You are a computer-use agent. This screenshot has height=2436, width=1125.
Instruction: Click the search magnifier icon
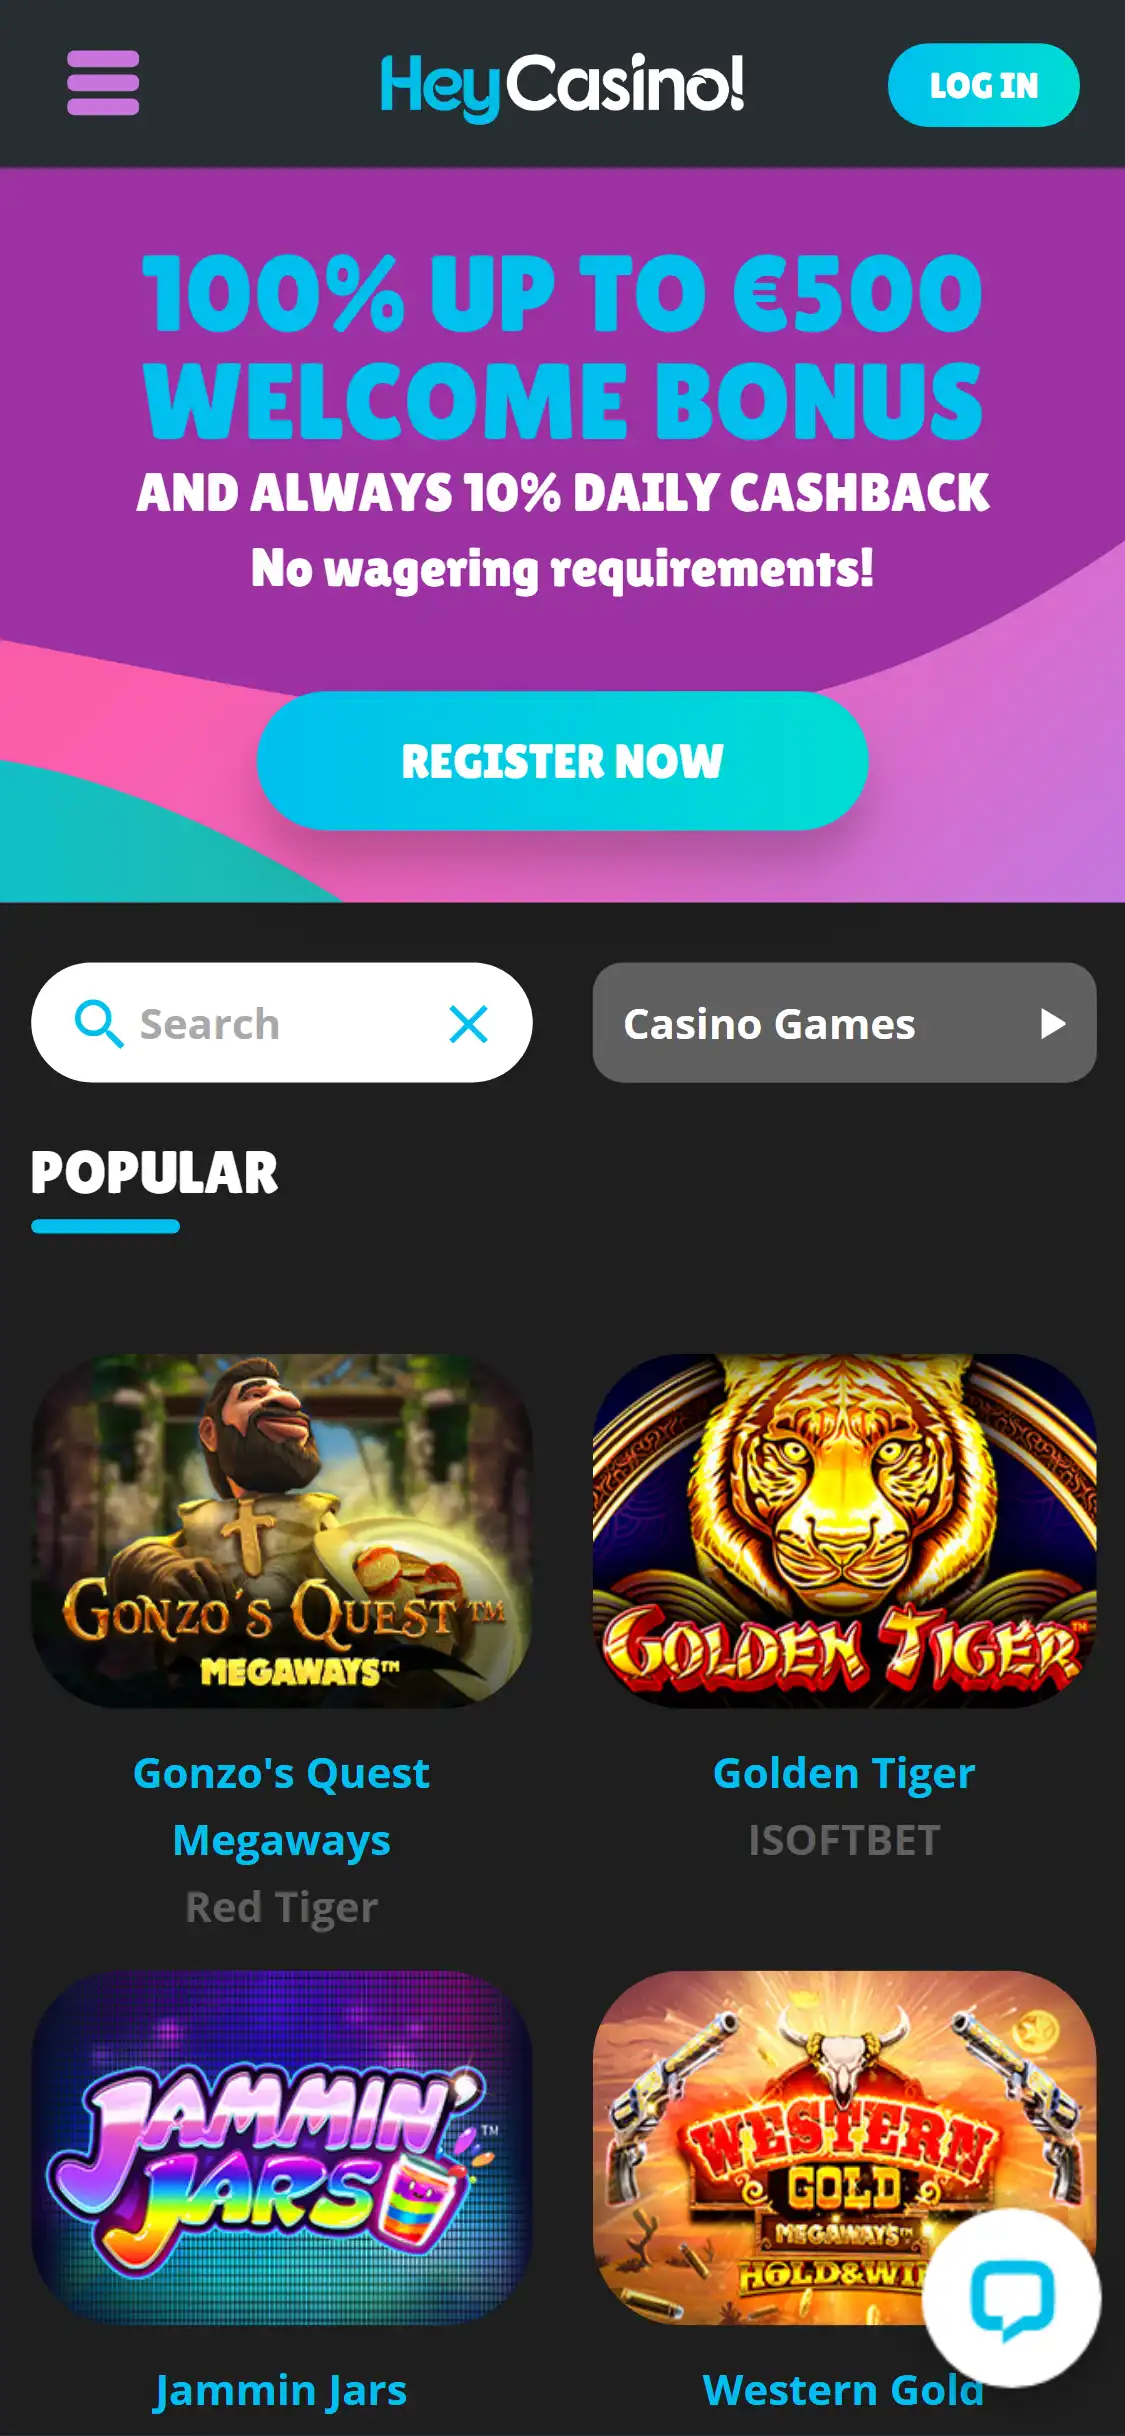click(99, 1023)
